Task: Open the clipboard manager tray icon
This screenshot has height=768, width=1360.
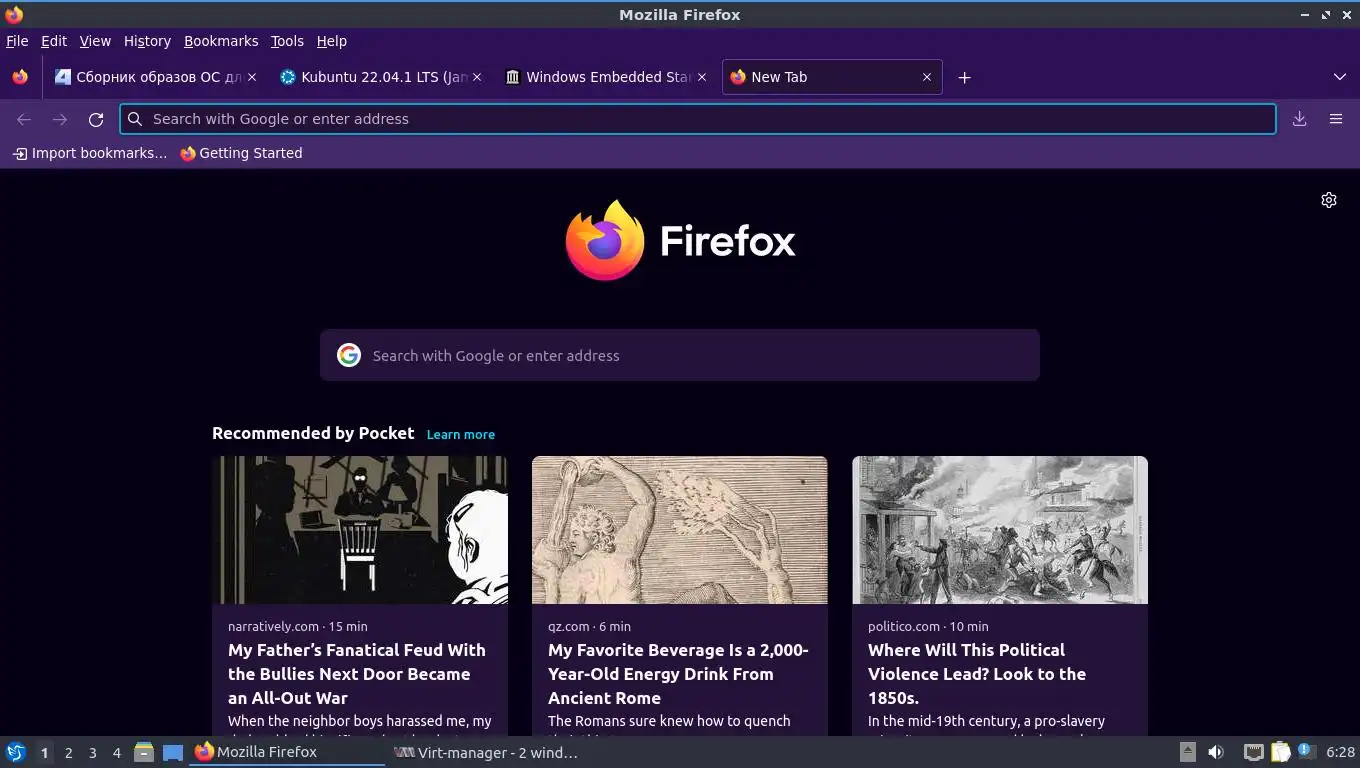Action: click(x=1281, y=752)
